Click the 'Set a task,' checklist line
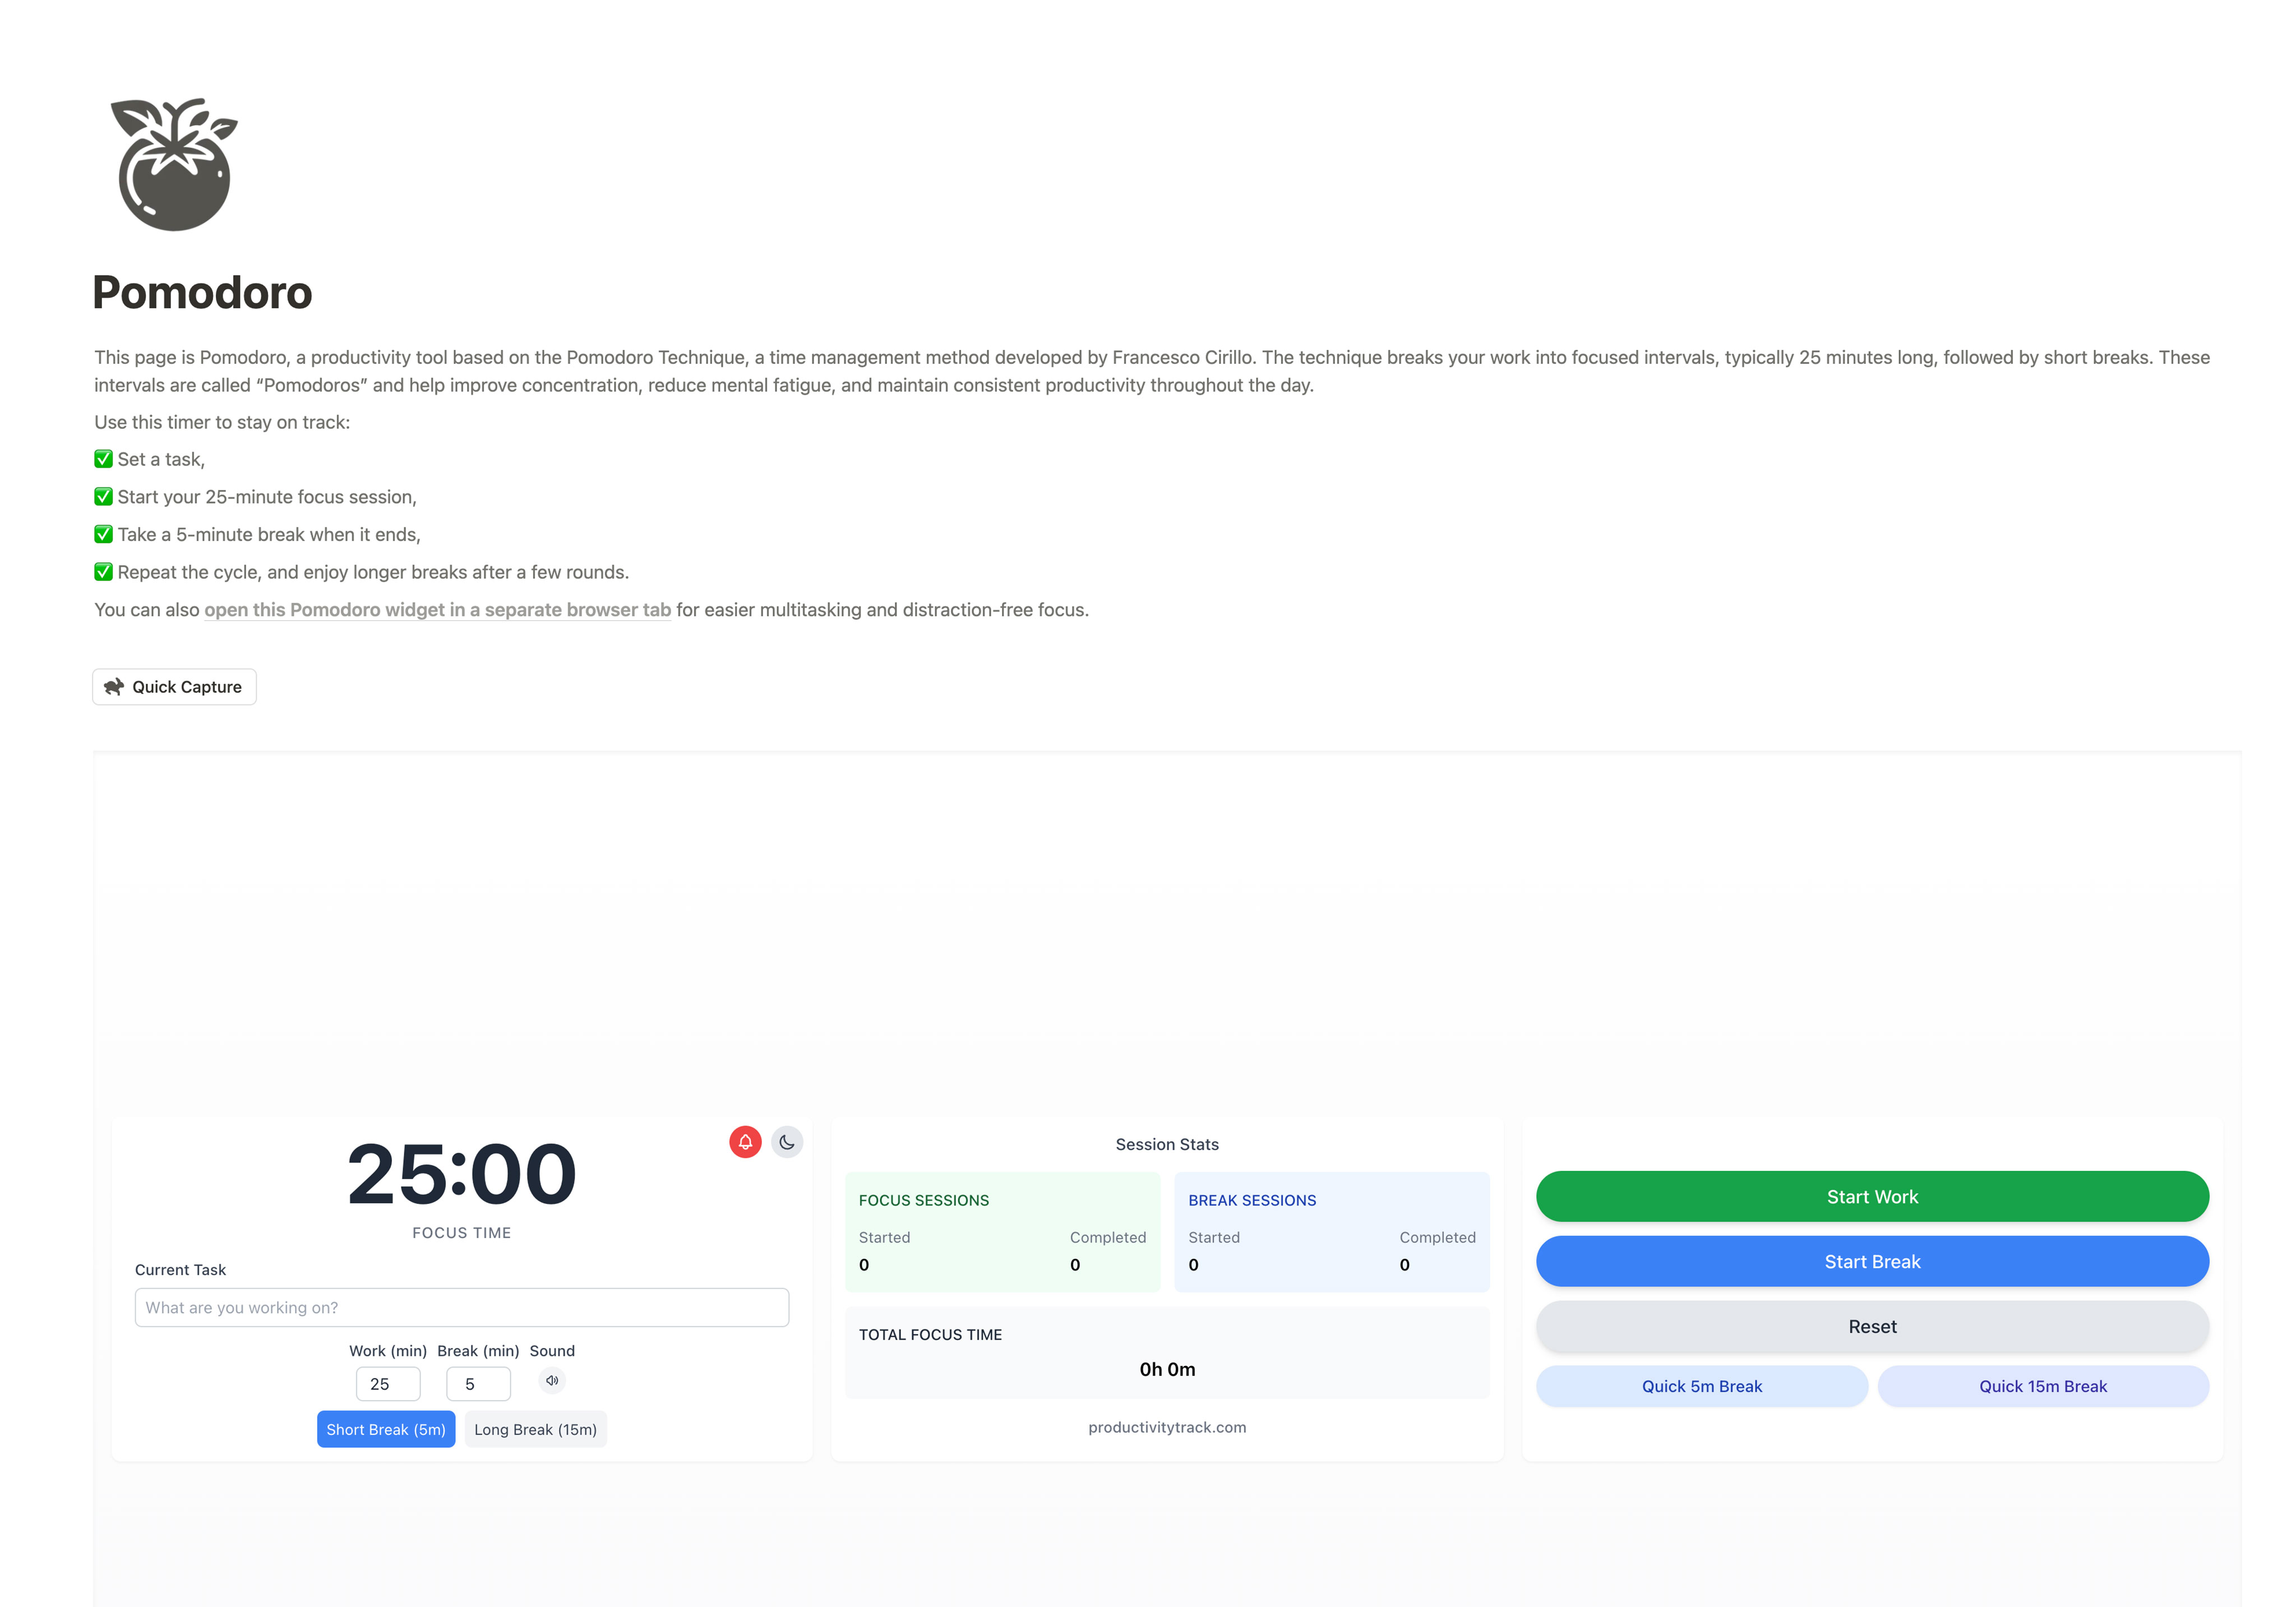Screen dimensions: 2296x1607 (x=150, y=460)
